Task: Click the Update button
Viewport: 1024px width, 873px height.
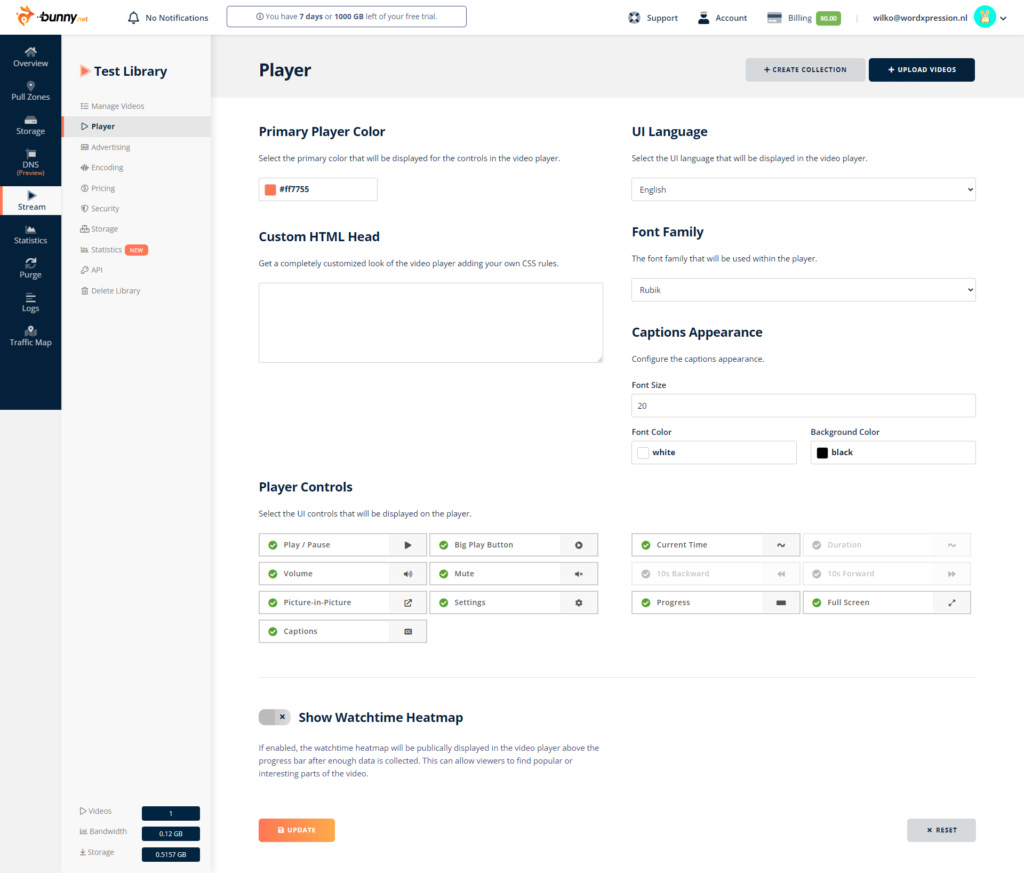Action: tap(296, 830)
